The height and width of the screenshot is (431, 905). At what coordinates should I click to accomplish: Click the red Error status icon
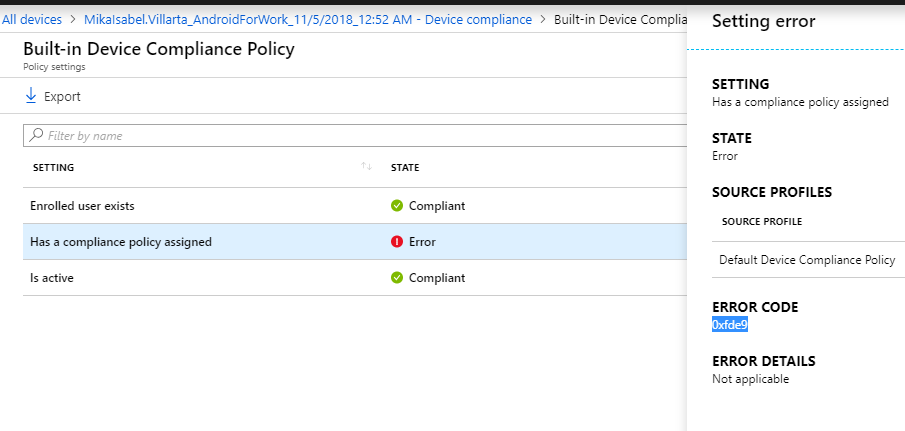(x=397, y=242)
